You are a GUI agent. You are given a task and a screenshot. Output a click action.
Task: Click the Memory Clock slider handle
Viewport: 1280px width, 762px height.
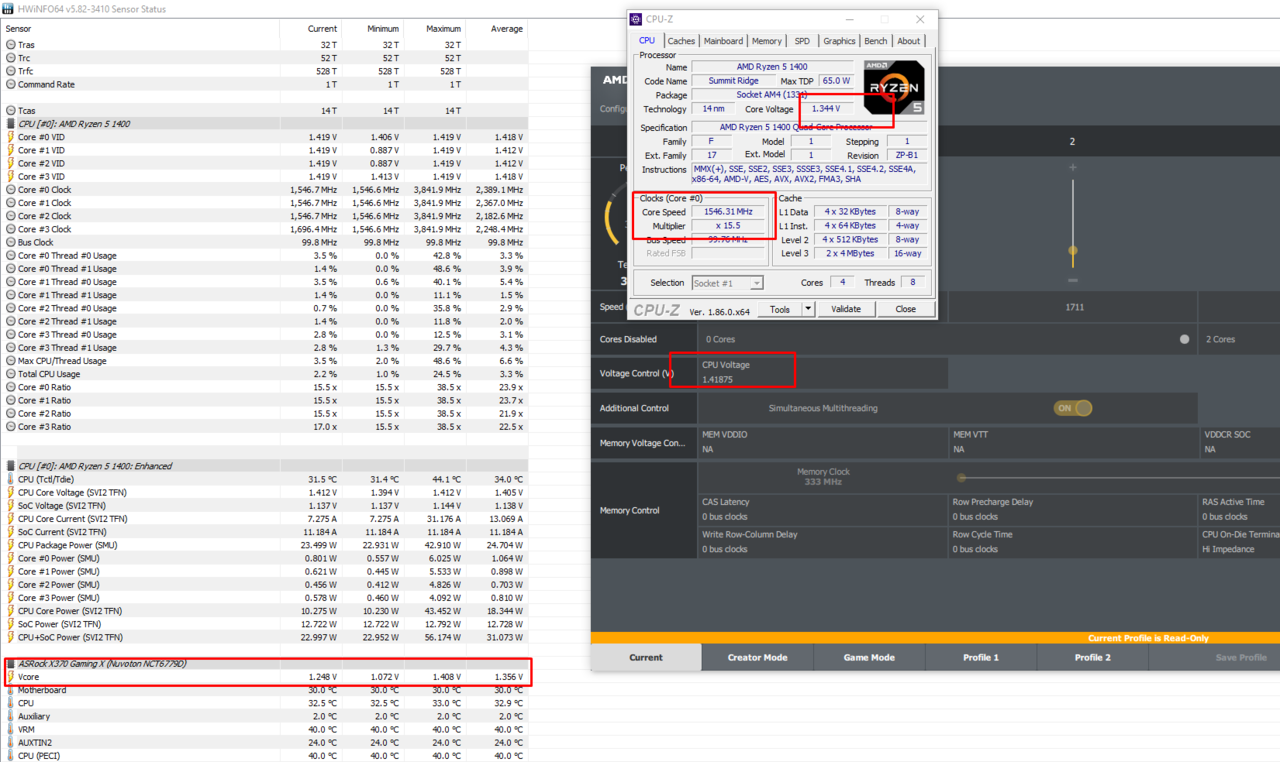click(x=961, y=478)
